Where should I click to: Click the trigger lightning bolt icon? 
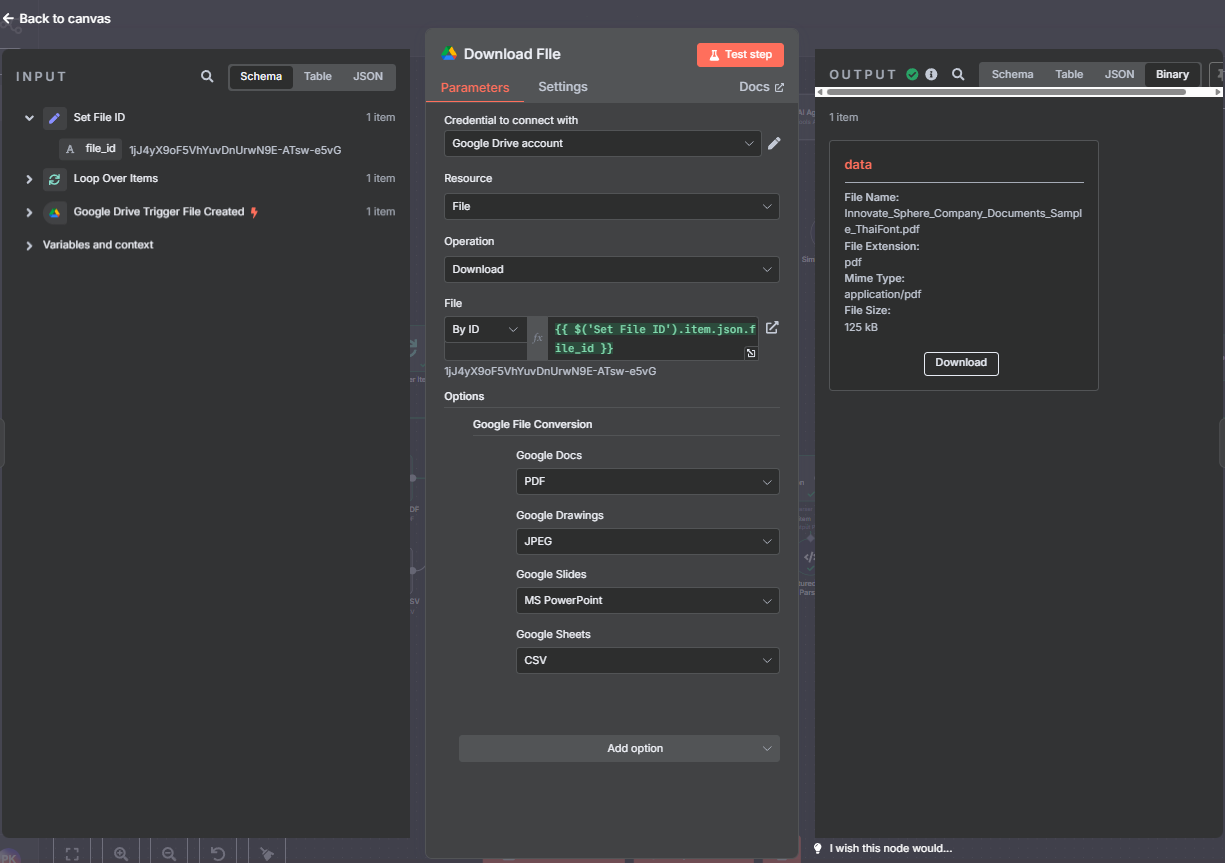tap(254, 212)
